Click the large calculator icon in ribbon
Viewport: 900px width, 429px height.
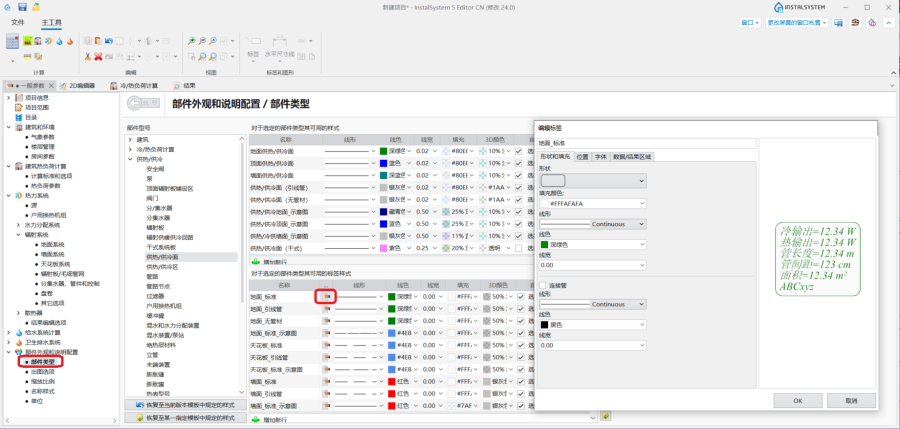pyautogui.click(x=13, y=41)
